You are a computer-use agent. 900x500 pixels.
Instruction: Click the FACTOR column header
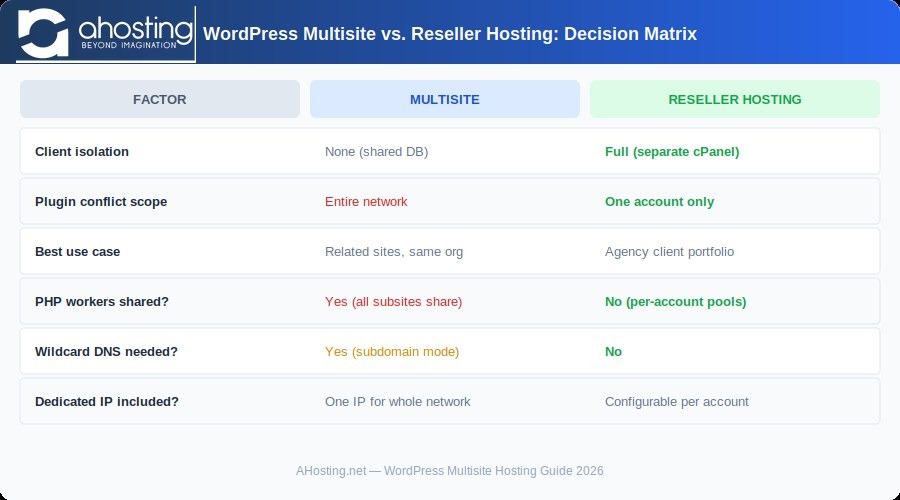click(x=160, y=99)
